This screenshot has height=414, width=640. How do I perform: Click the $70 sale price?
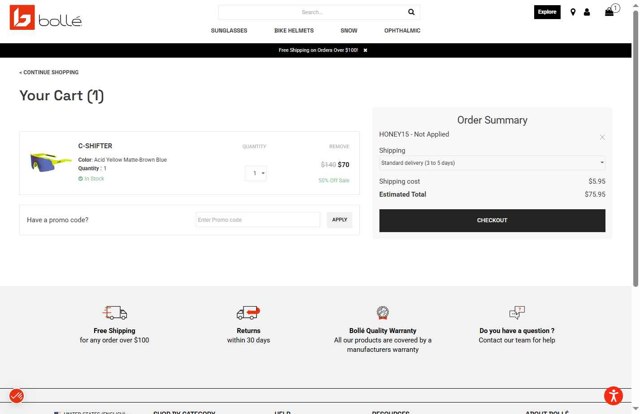343,165
